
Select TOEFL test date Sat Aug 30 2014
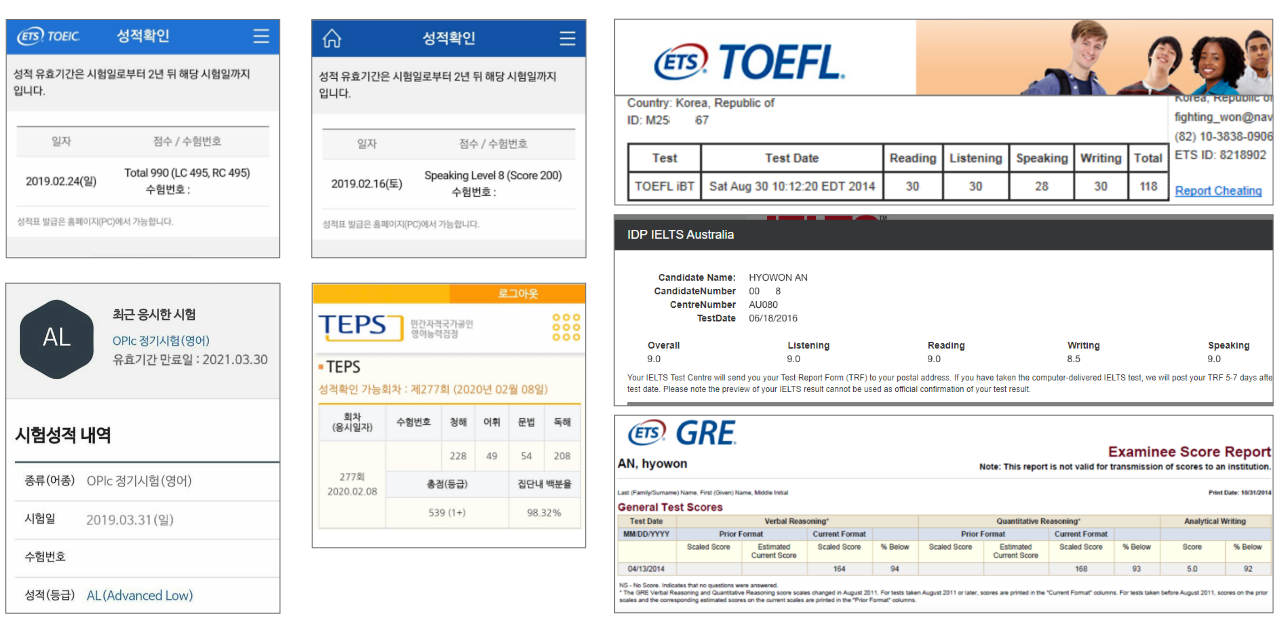[792, 186]
